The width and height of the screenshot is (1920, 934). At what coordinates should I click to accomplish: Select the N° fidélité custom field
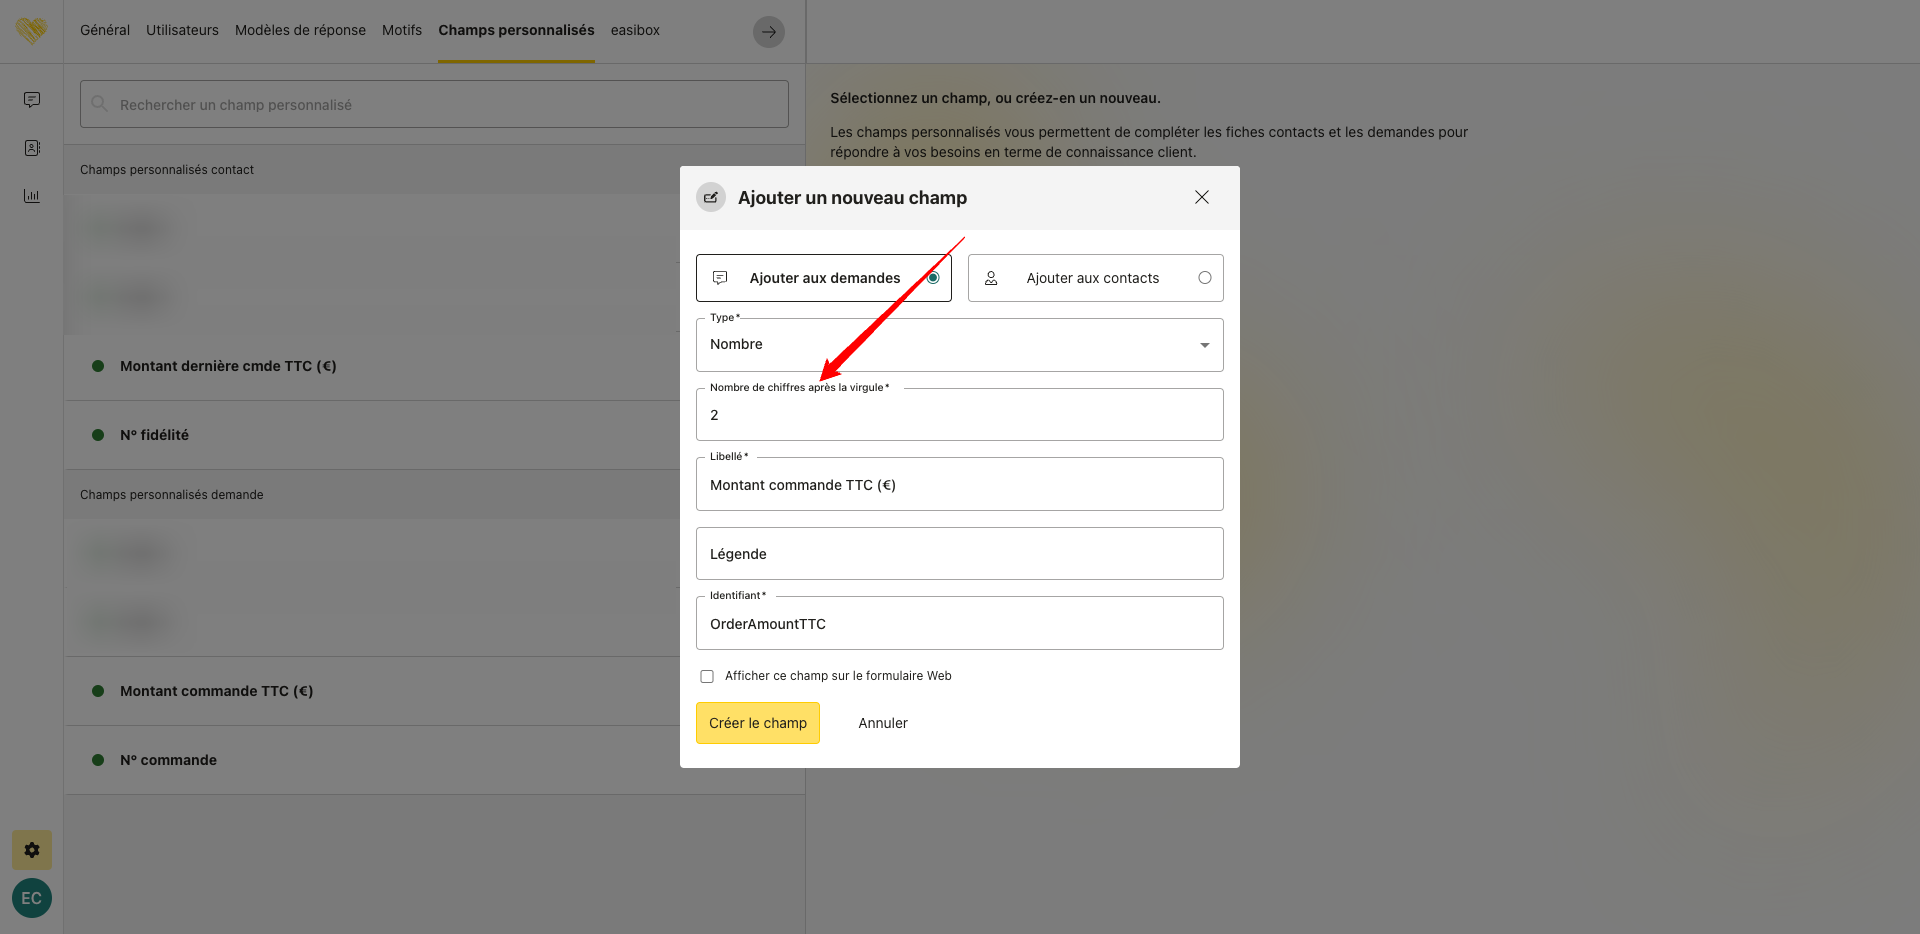pyautogui.click(x=154, y=435)
